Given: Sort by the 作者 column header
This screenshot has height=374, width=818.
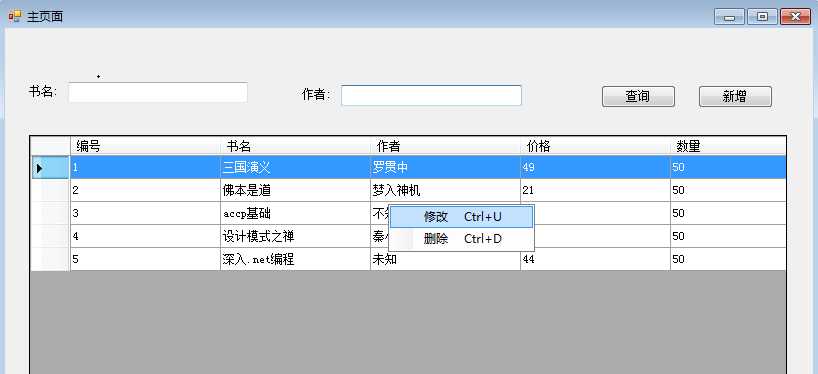Looking at the screenshot, I should pos(446,146).
